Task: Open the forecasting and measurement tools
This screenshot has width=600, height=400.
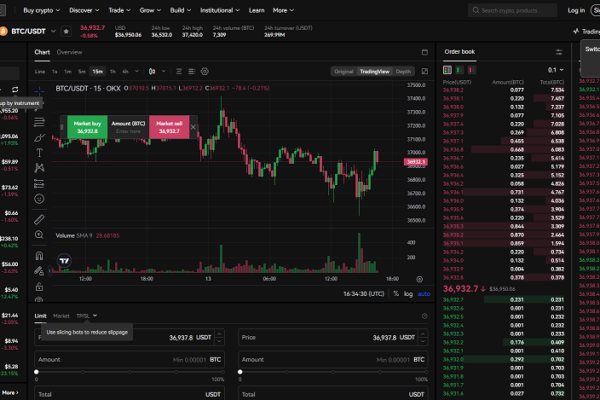Action: [x=39, y=184]
